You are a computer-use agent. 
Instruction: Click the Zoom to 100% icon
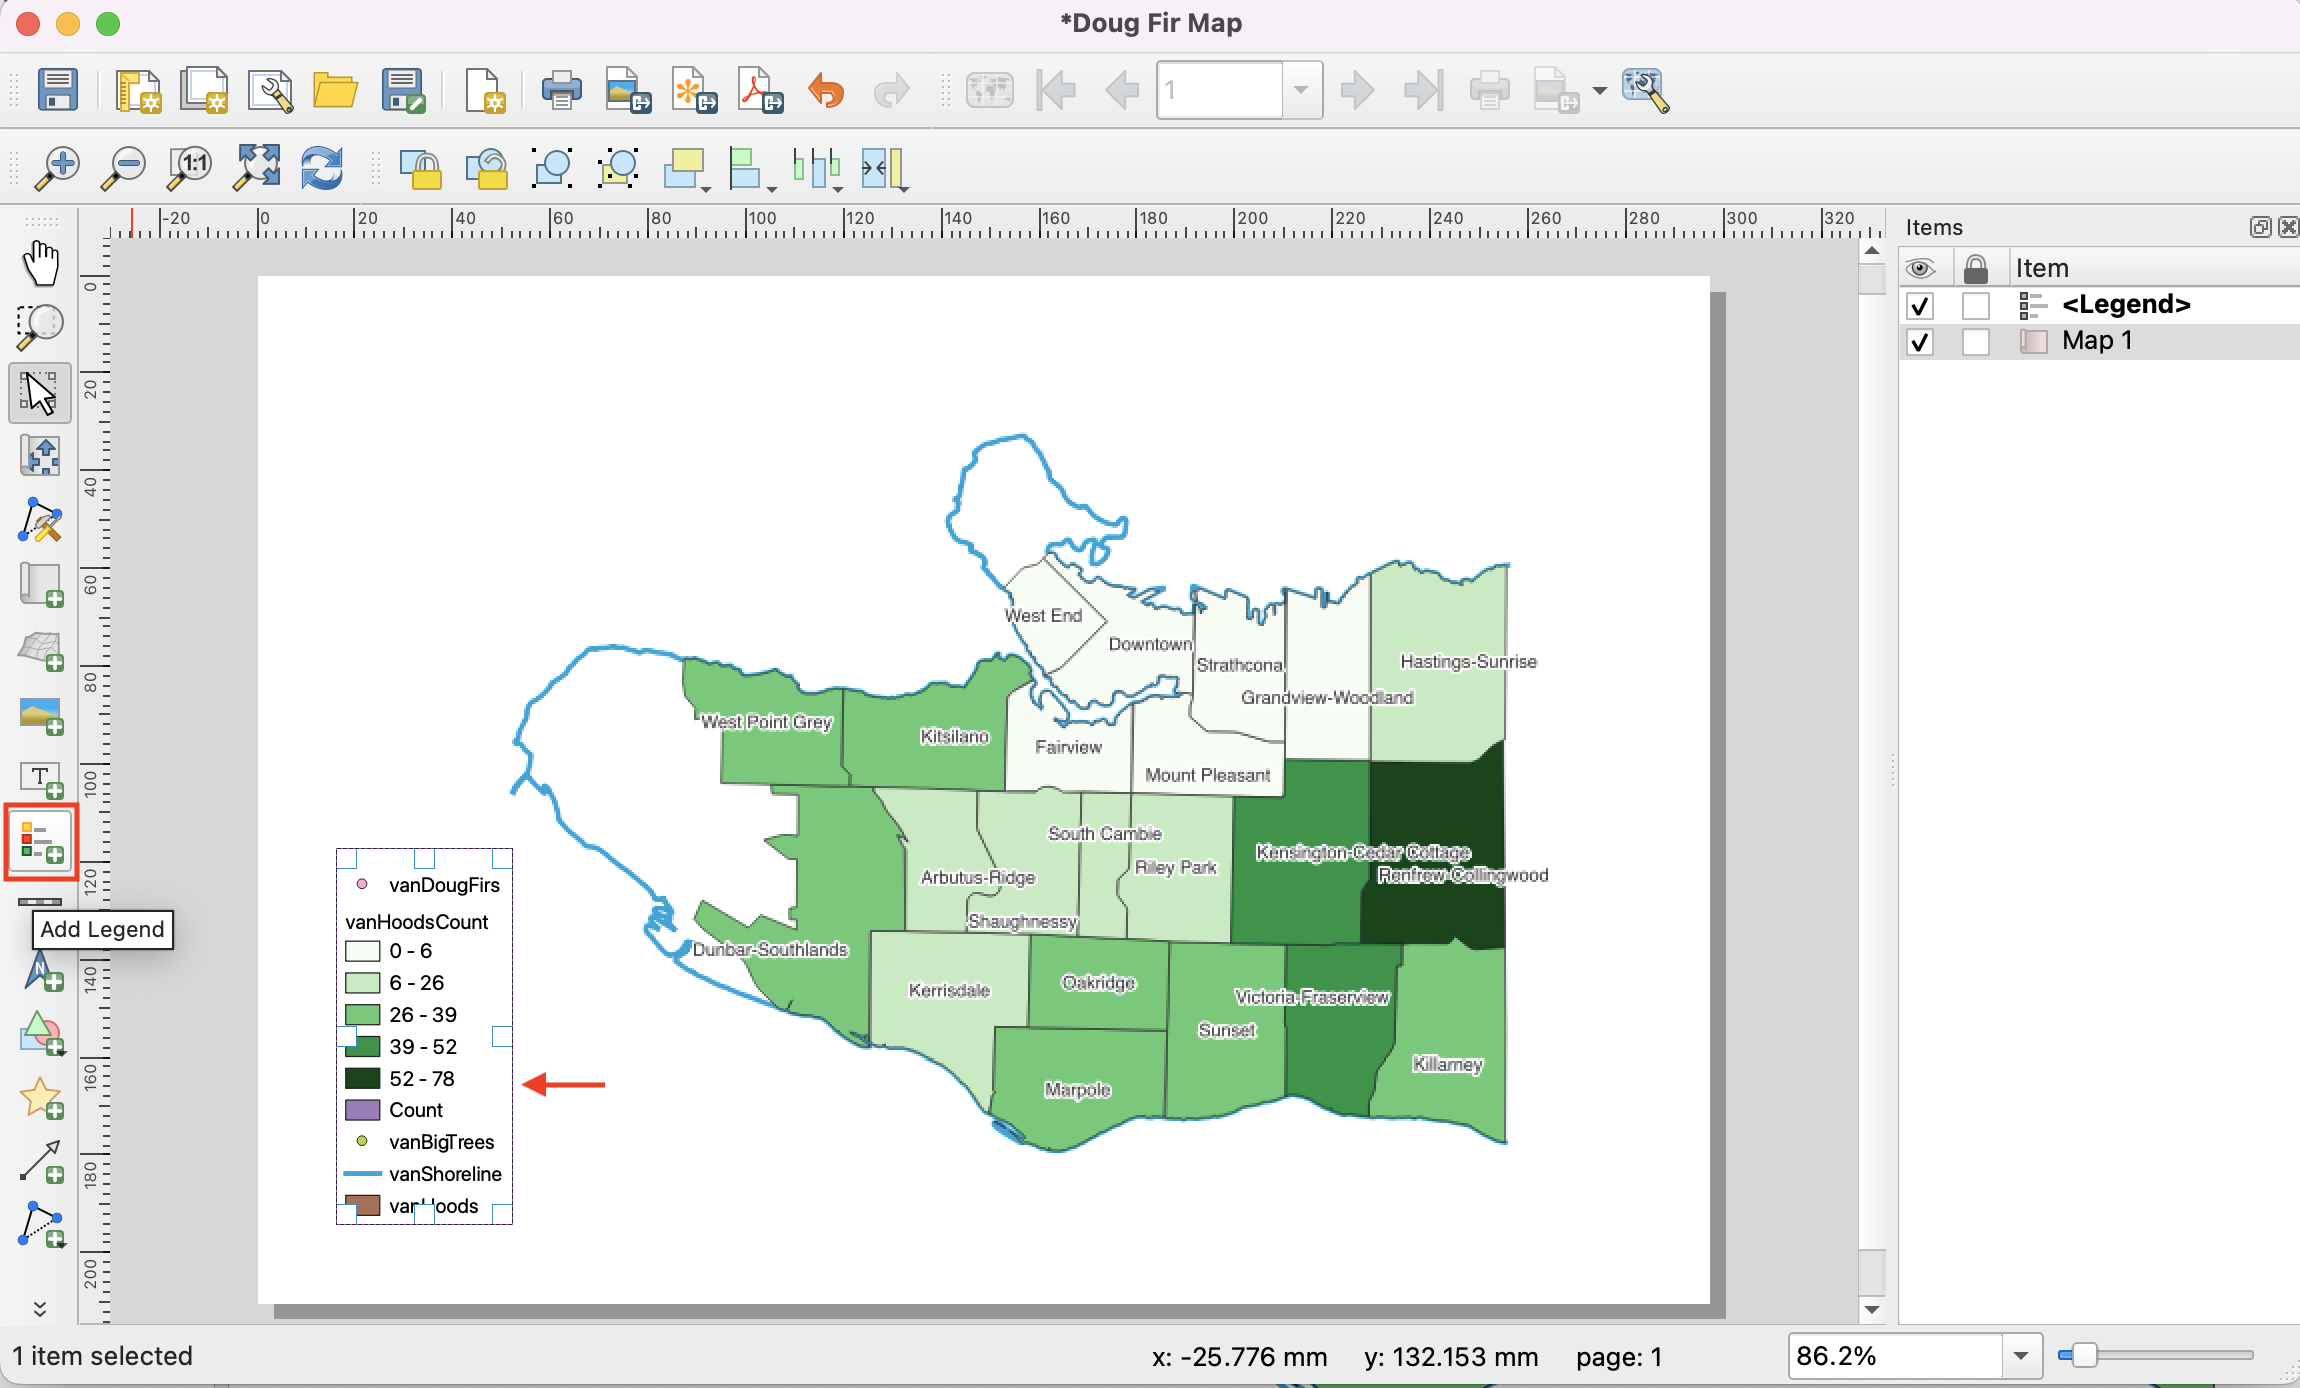[x=190, y=167]
